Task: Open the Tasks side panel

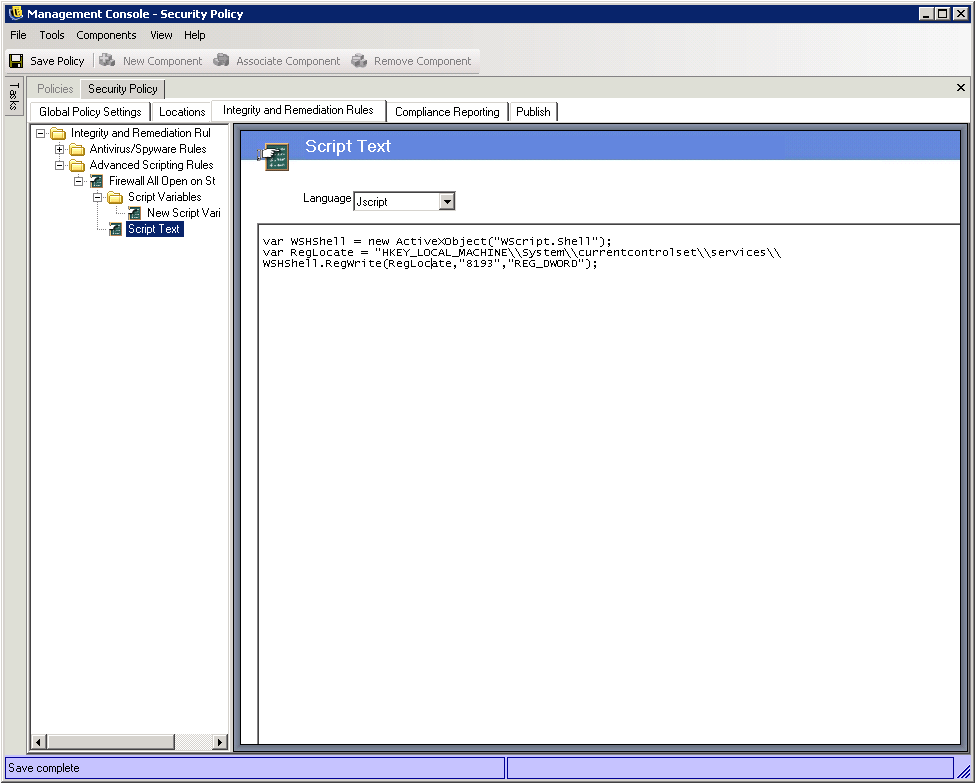Action: pyautogui.click(x=13, y=97)
